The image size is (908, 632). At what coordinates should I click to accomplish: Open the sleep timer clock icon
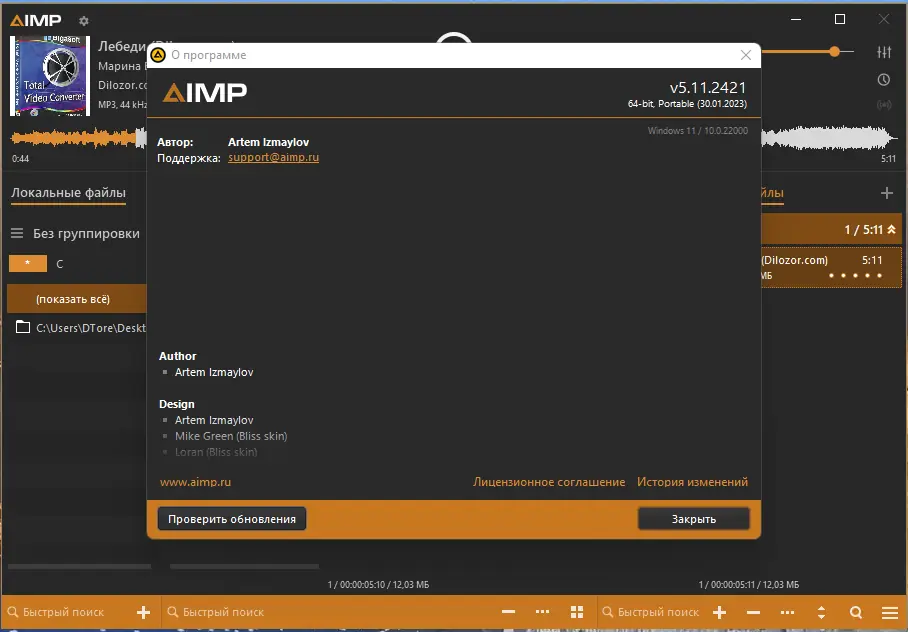click(884, 80)
